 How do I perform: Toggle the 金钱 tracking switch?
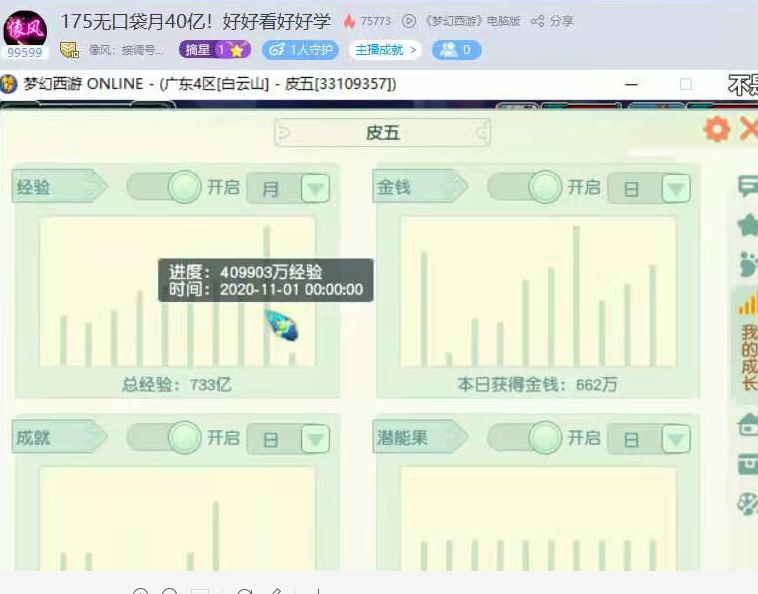525,187
